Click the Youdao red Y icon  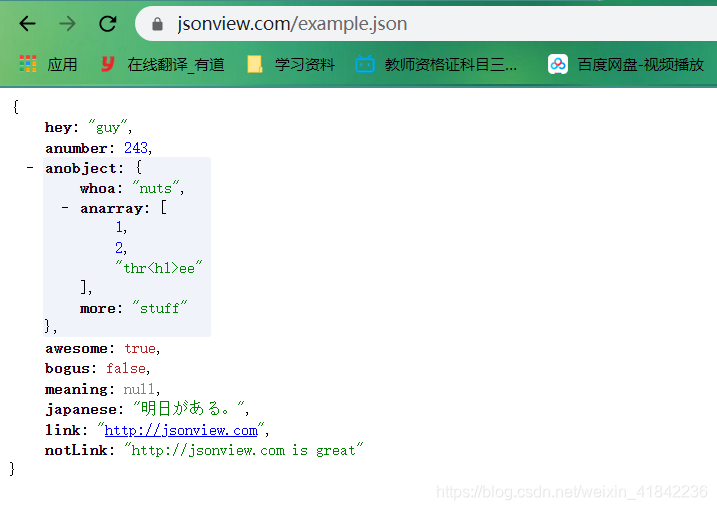(107, 64)
